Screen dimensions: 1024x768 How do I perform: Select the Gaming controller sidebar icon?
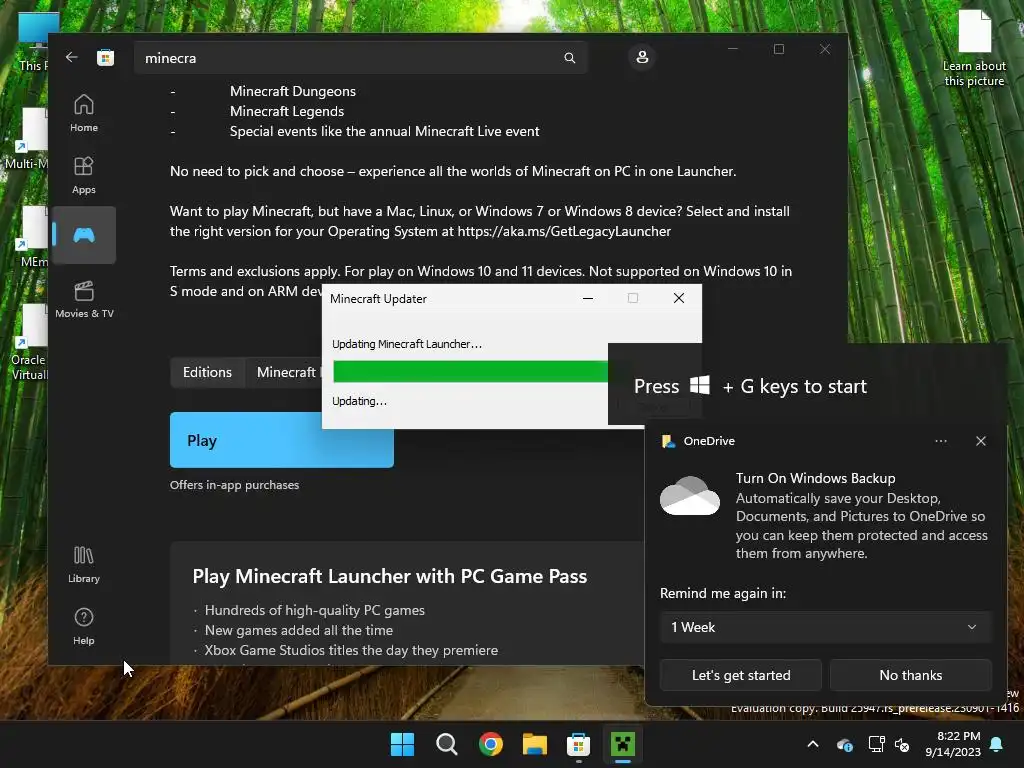pyautogui.click(x=84, y=235)
